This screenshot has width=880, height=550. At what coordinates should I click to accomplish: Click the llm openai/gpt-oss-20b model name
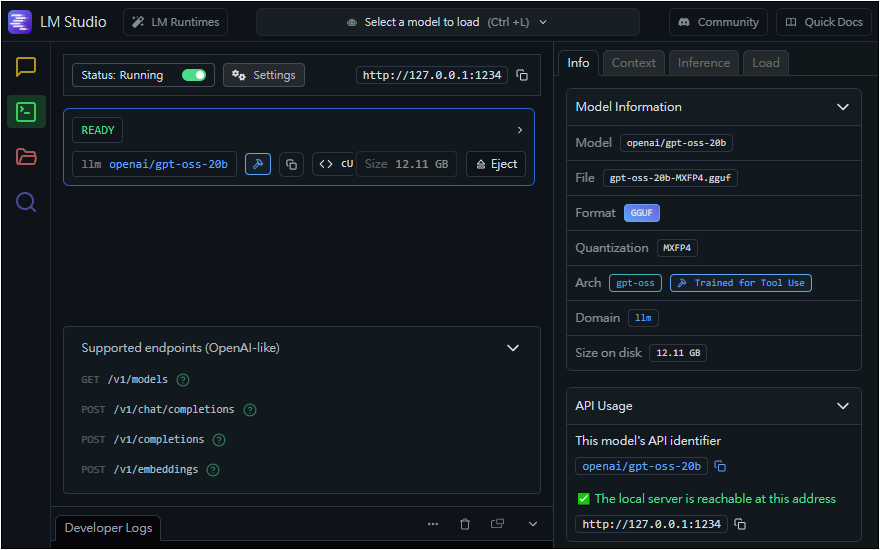coord(154,164)
